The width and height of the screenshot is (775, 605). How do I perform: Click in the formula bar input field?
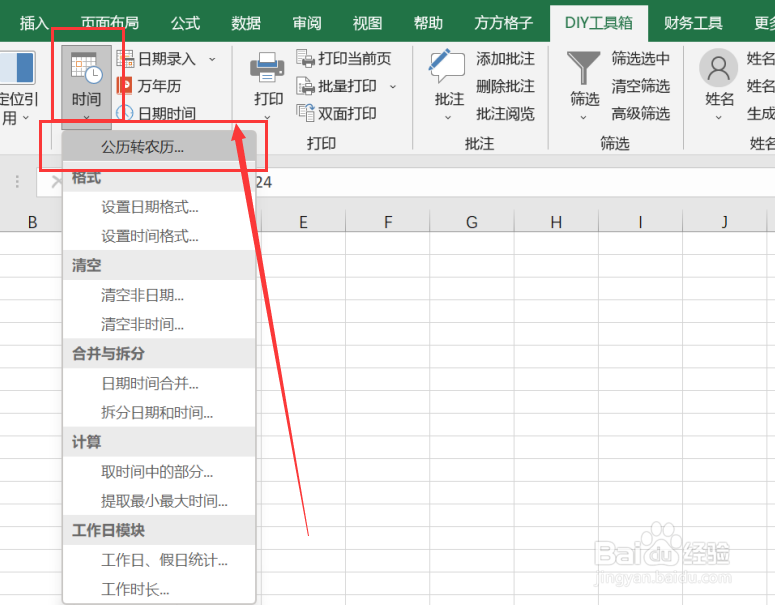pyautogui.click(x=514, y=182)
